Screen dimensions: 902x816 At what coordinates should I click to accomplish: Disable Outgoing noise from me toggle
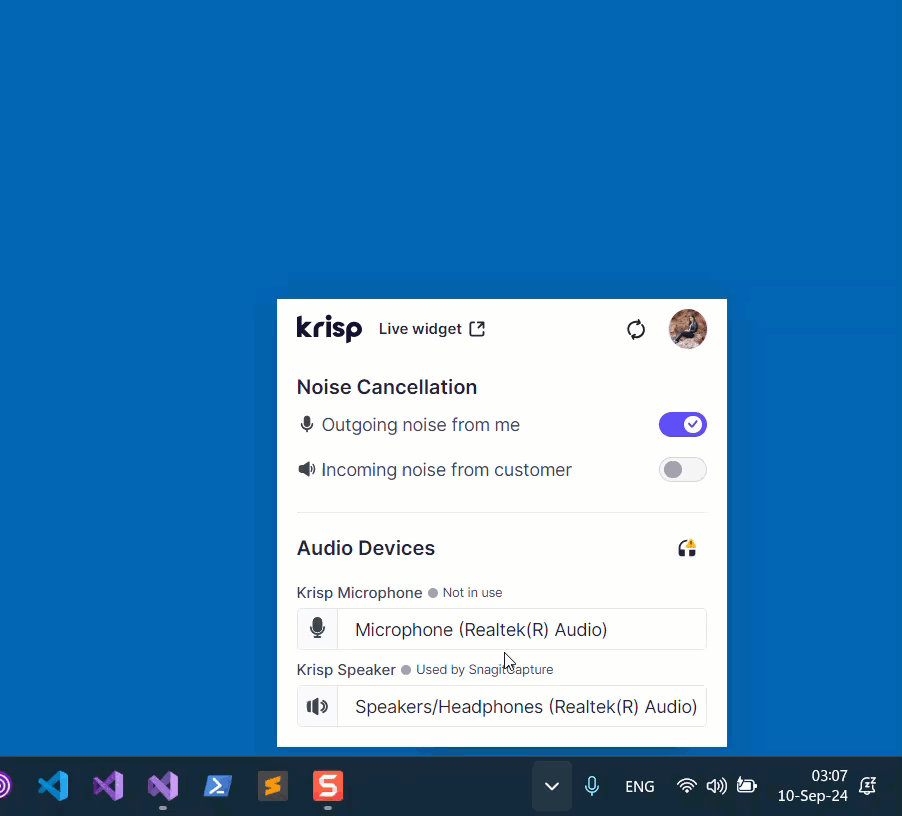click(682, 425)
